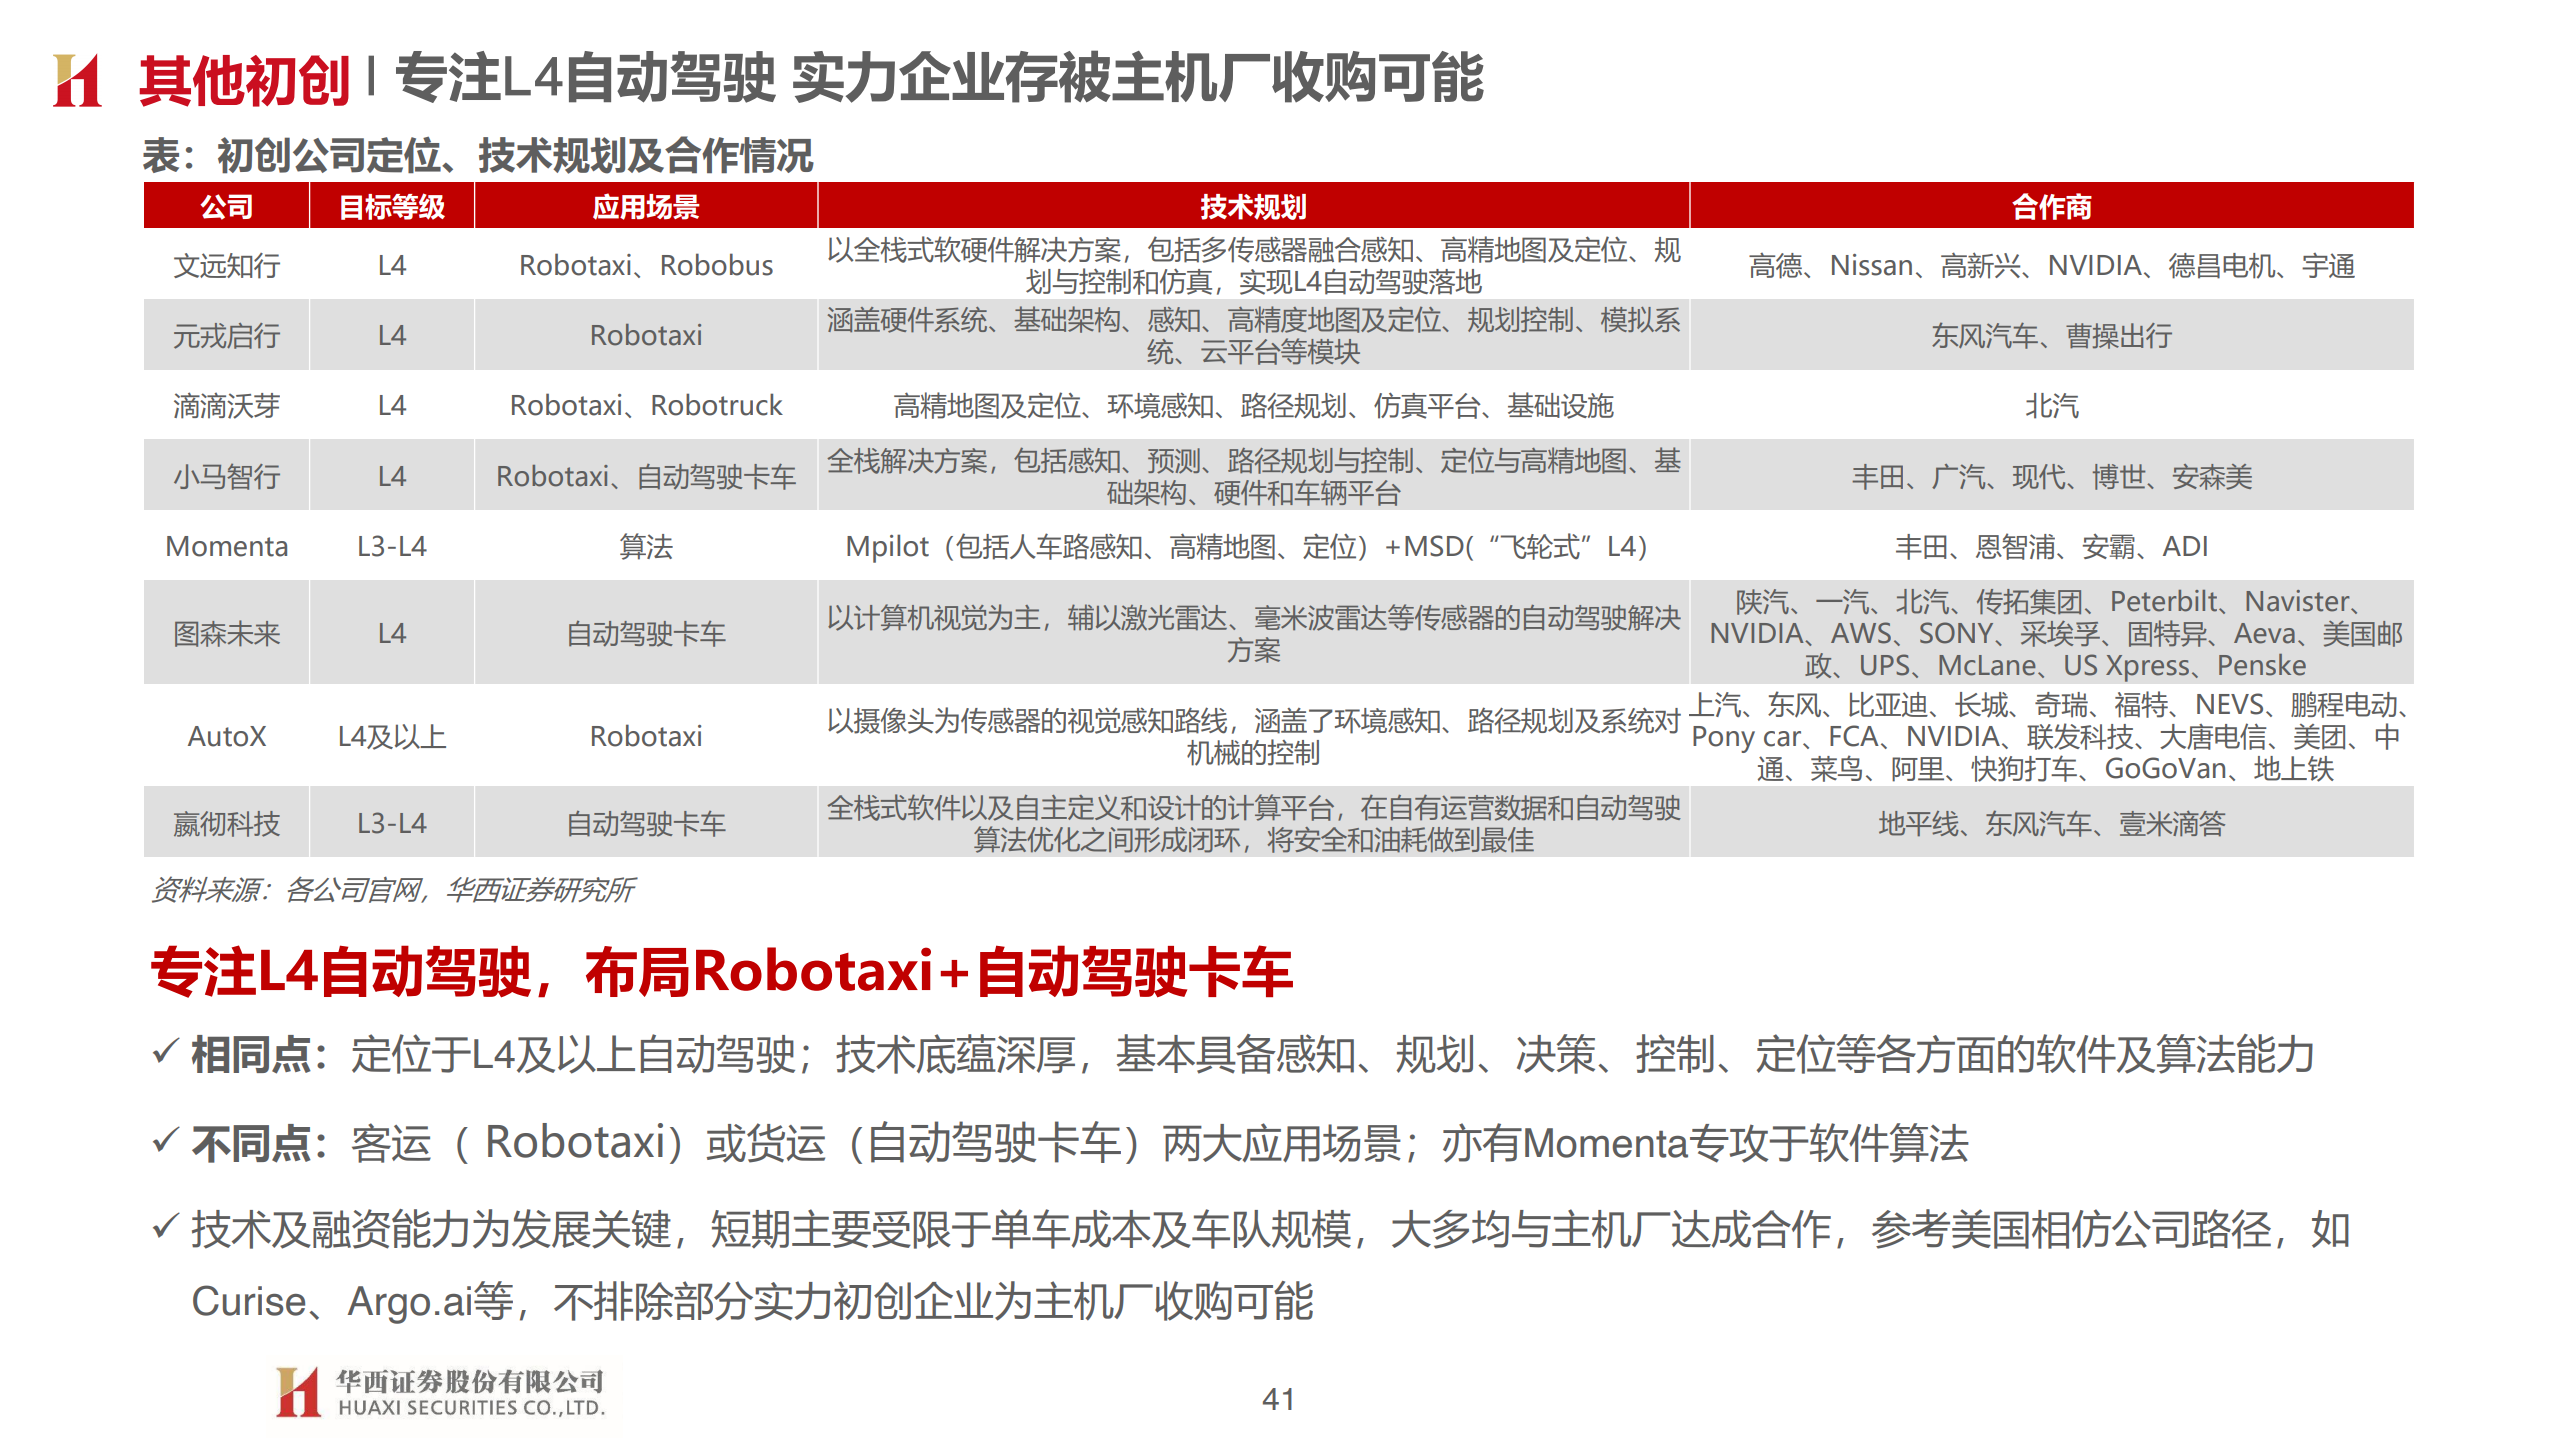Click the 合作商 column header

pos(2051,206)
